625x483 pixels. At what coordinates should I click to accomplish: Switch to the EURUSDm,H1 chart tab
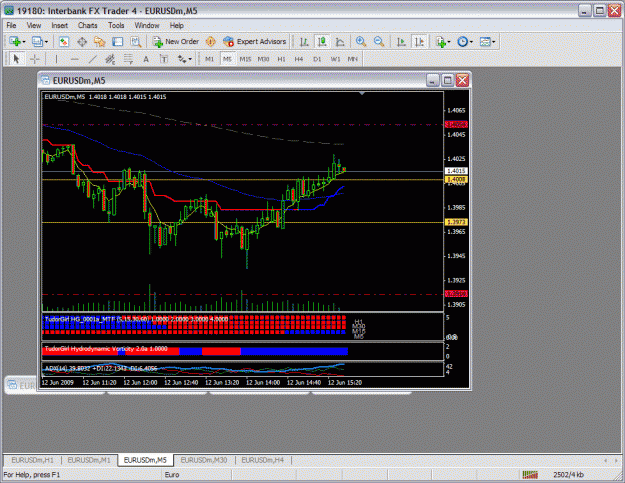(x=32, y=460)
